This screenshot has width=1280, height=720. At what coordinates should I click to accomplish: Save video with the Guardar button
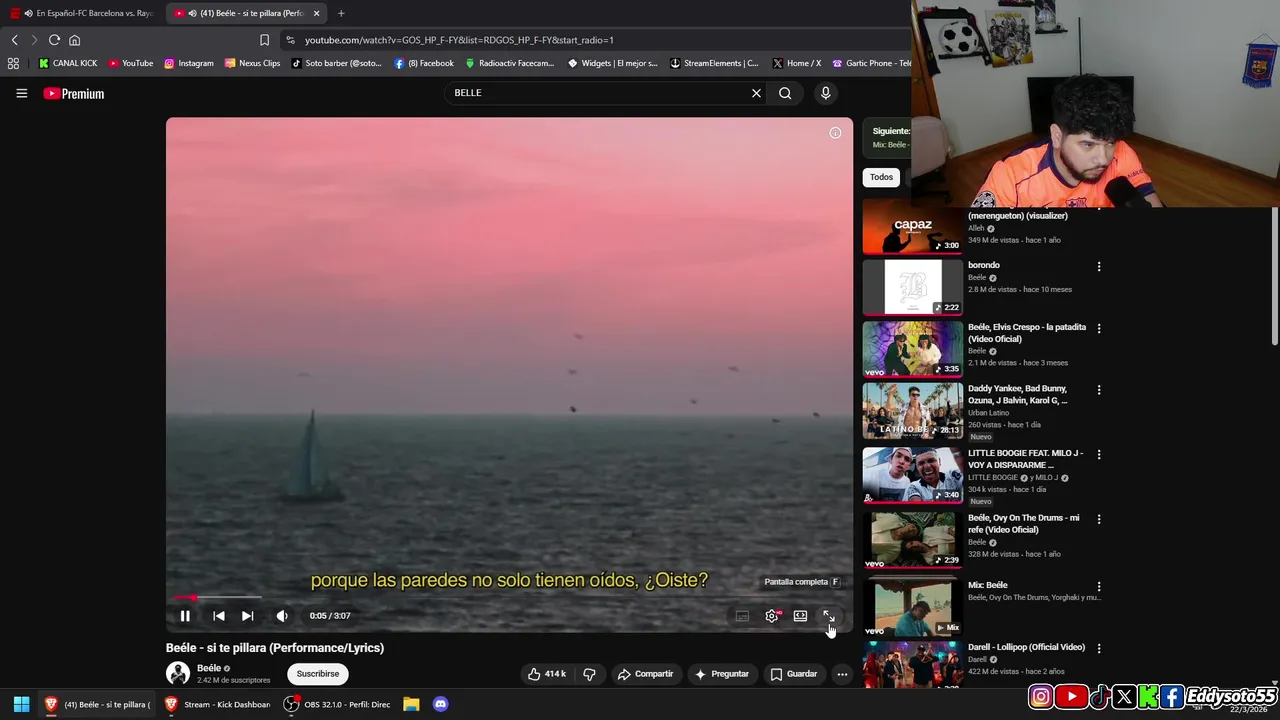[794, 674]
